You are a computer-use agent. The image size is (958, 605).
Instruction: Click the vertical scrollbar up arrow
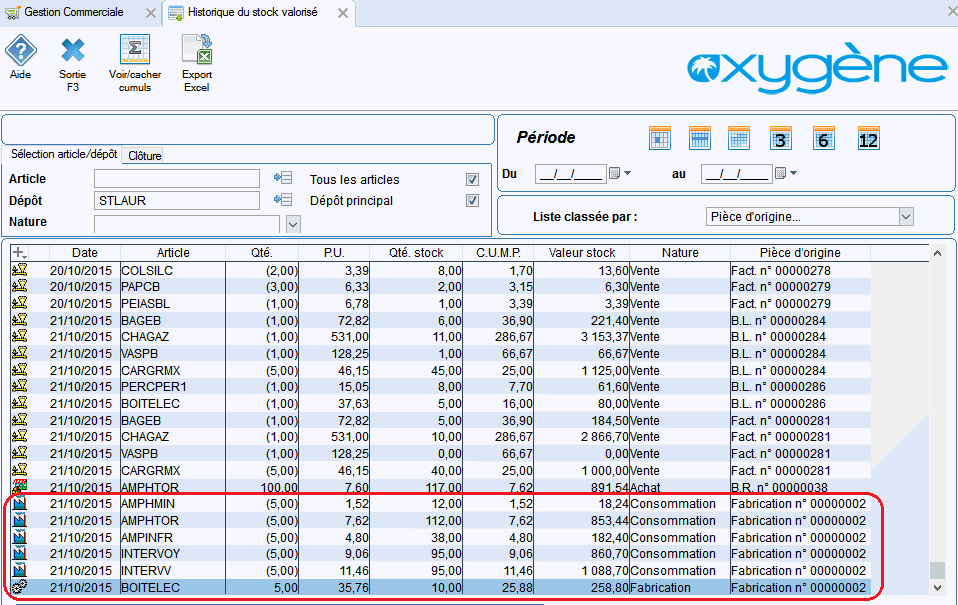tap(937, 253)
